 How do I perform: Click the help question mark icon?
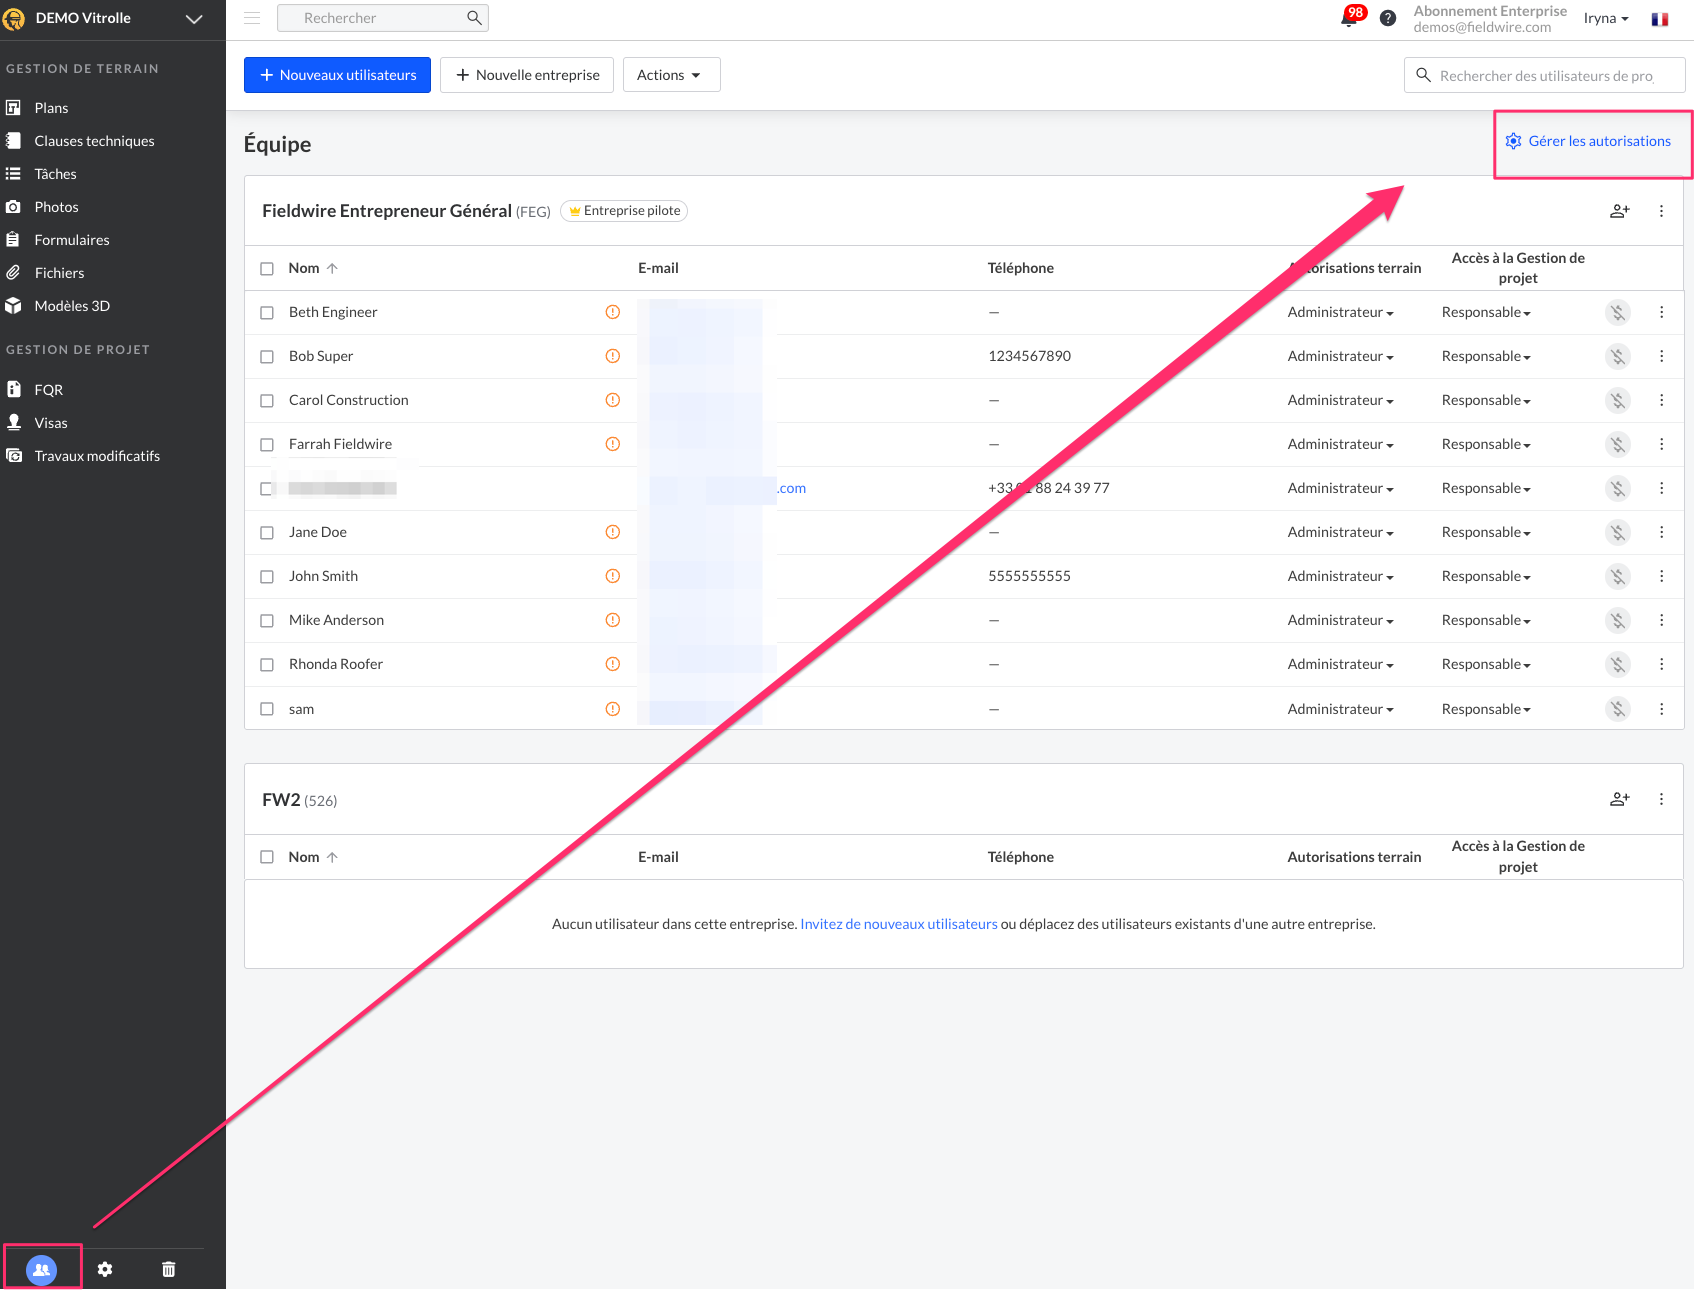coord(1387,18)
